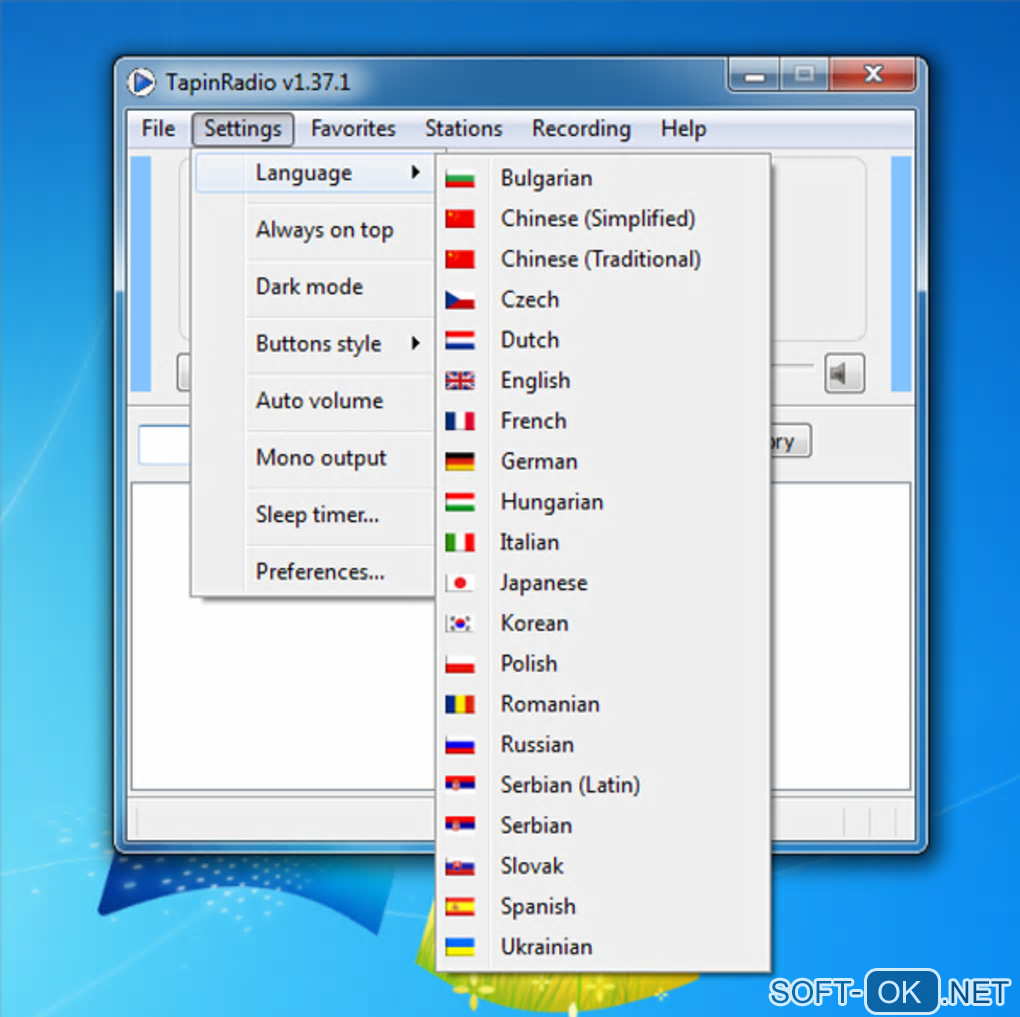1020x1017 pixels.
Task: Open the Help menu
Action: (x=684, y=129)
